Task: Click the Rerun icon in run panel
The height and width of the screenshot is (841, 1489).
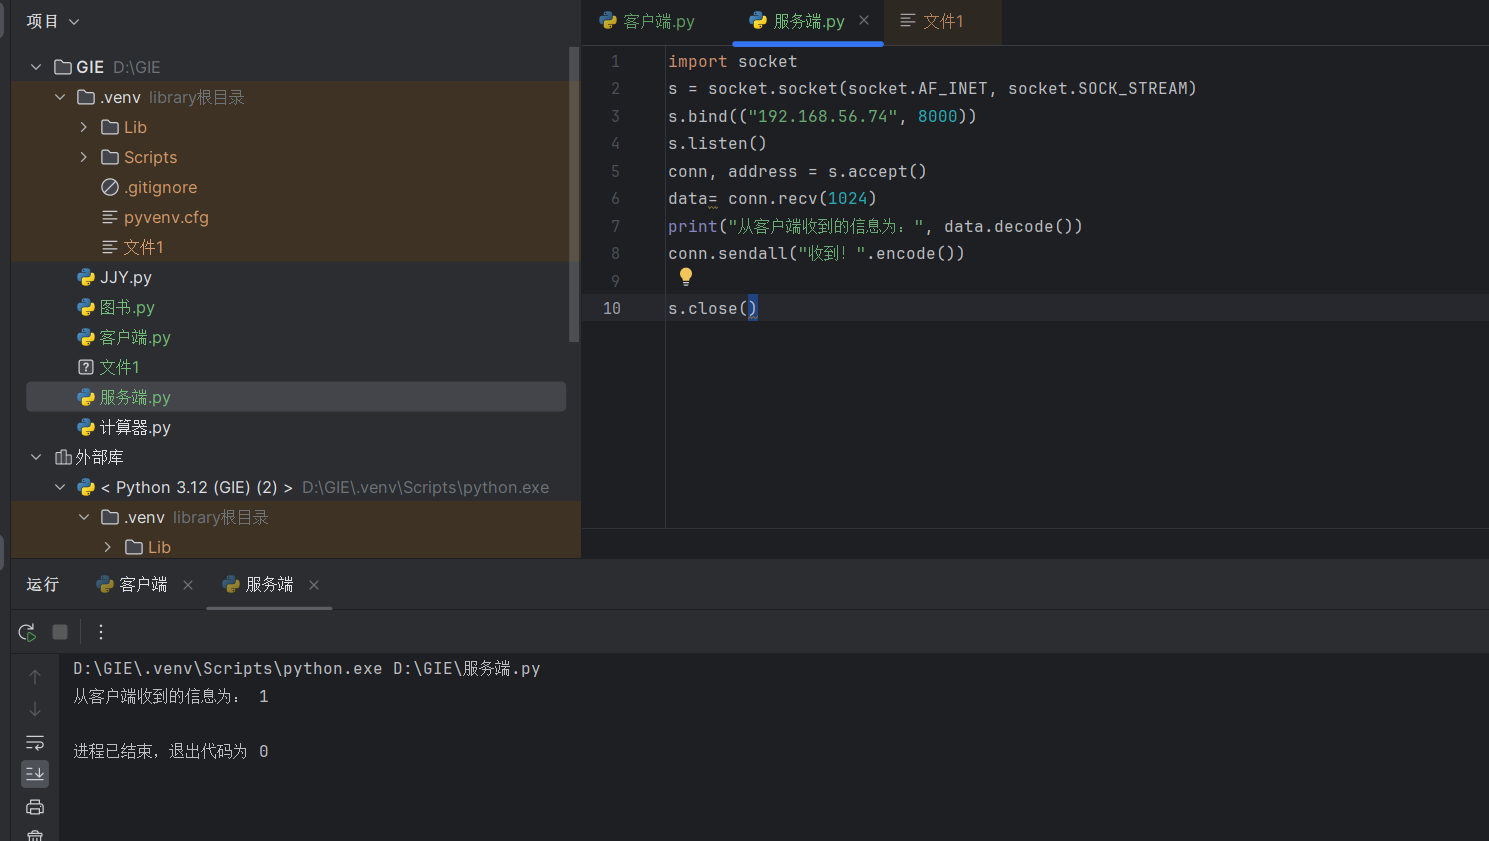Action: tap(27, 632)
